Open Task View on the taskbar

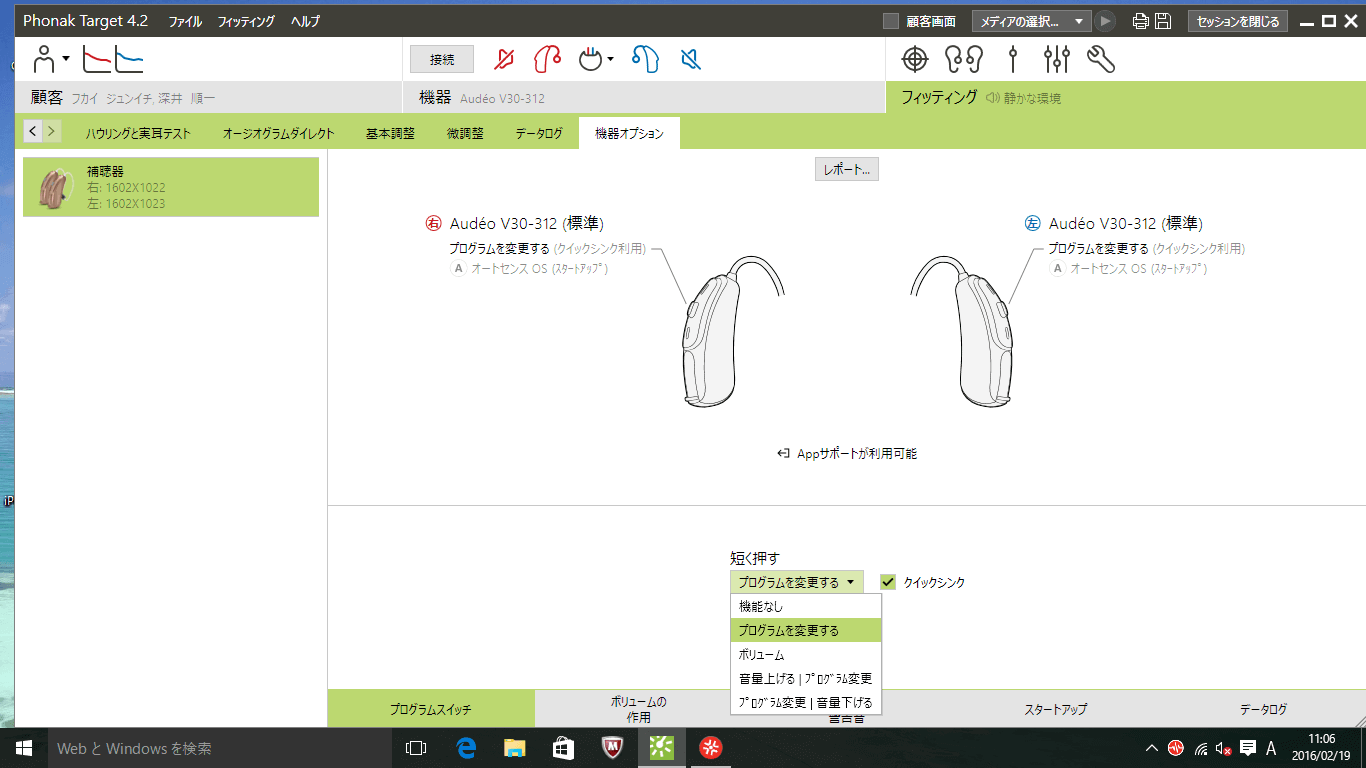[416, 747]
